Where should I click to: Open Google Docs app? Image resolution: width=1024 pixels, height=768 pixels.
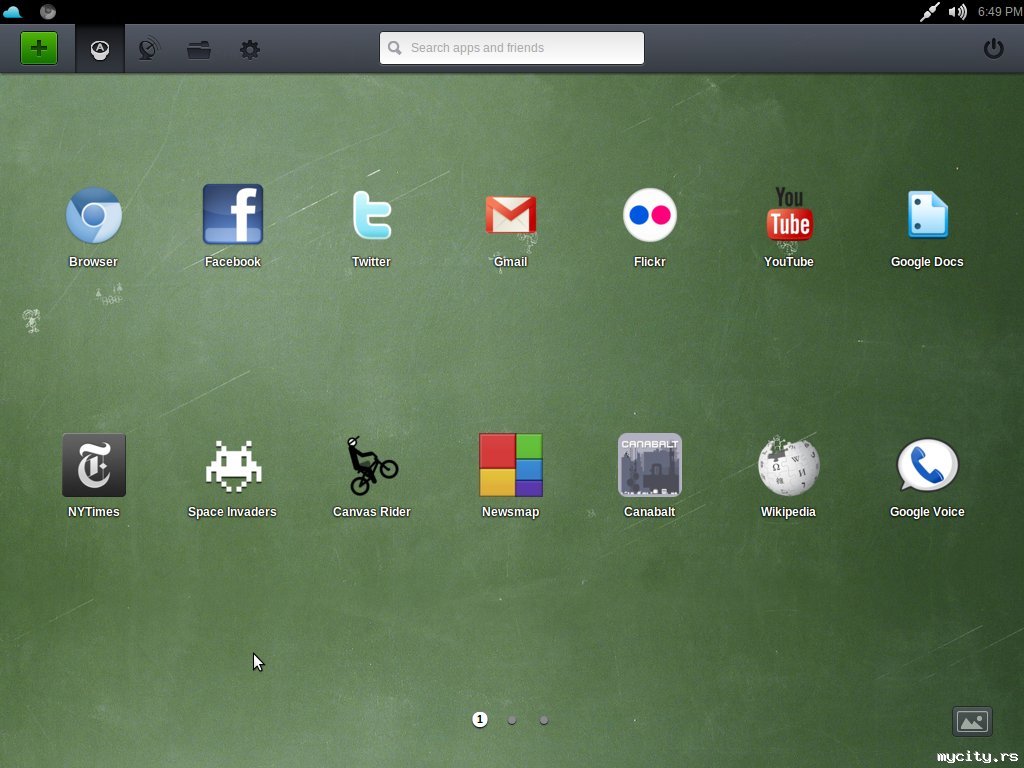[x=927, y=215]
